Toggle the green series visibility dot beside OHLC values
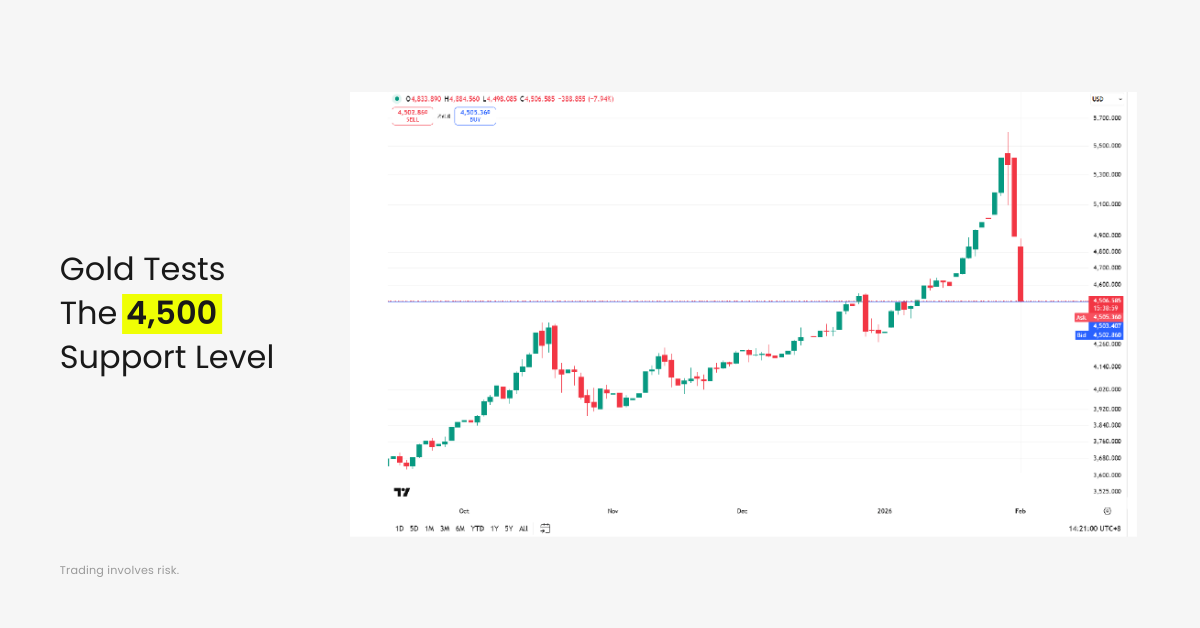 (398, 99)
